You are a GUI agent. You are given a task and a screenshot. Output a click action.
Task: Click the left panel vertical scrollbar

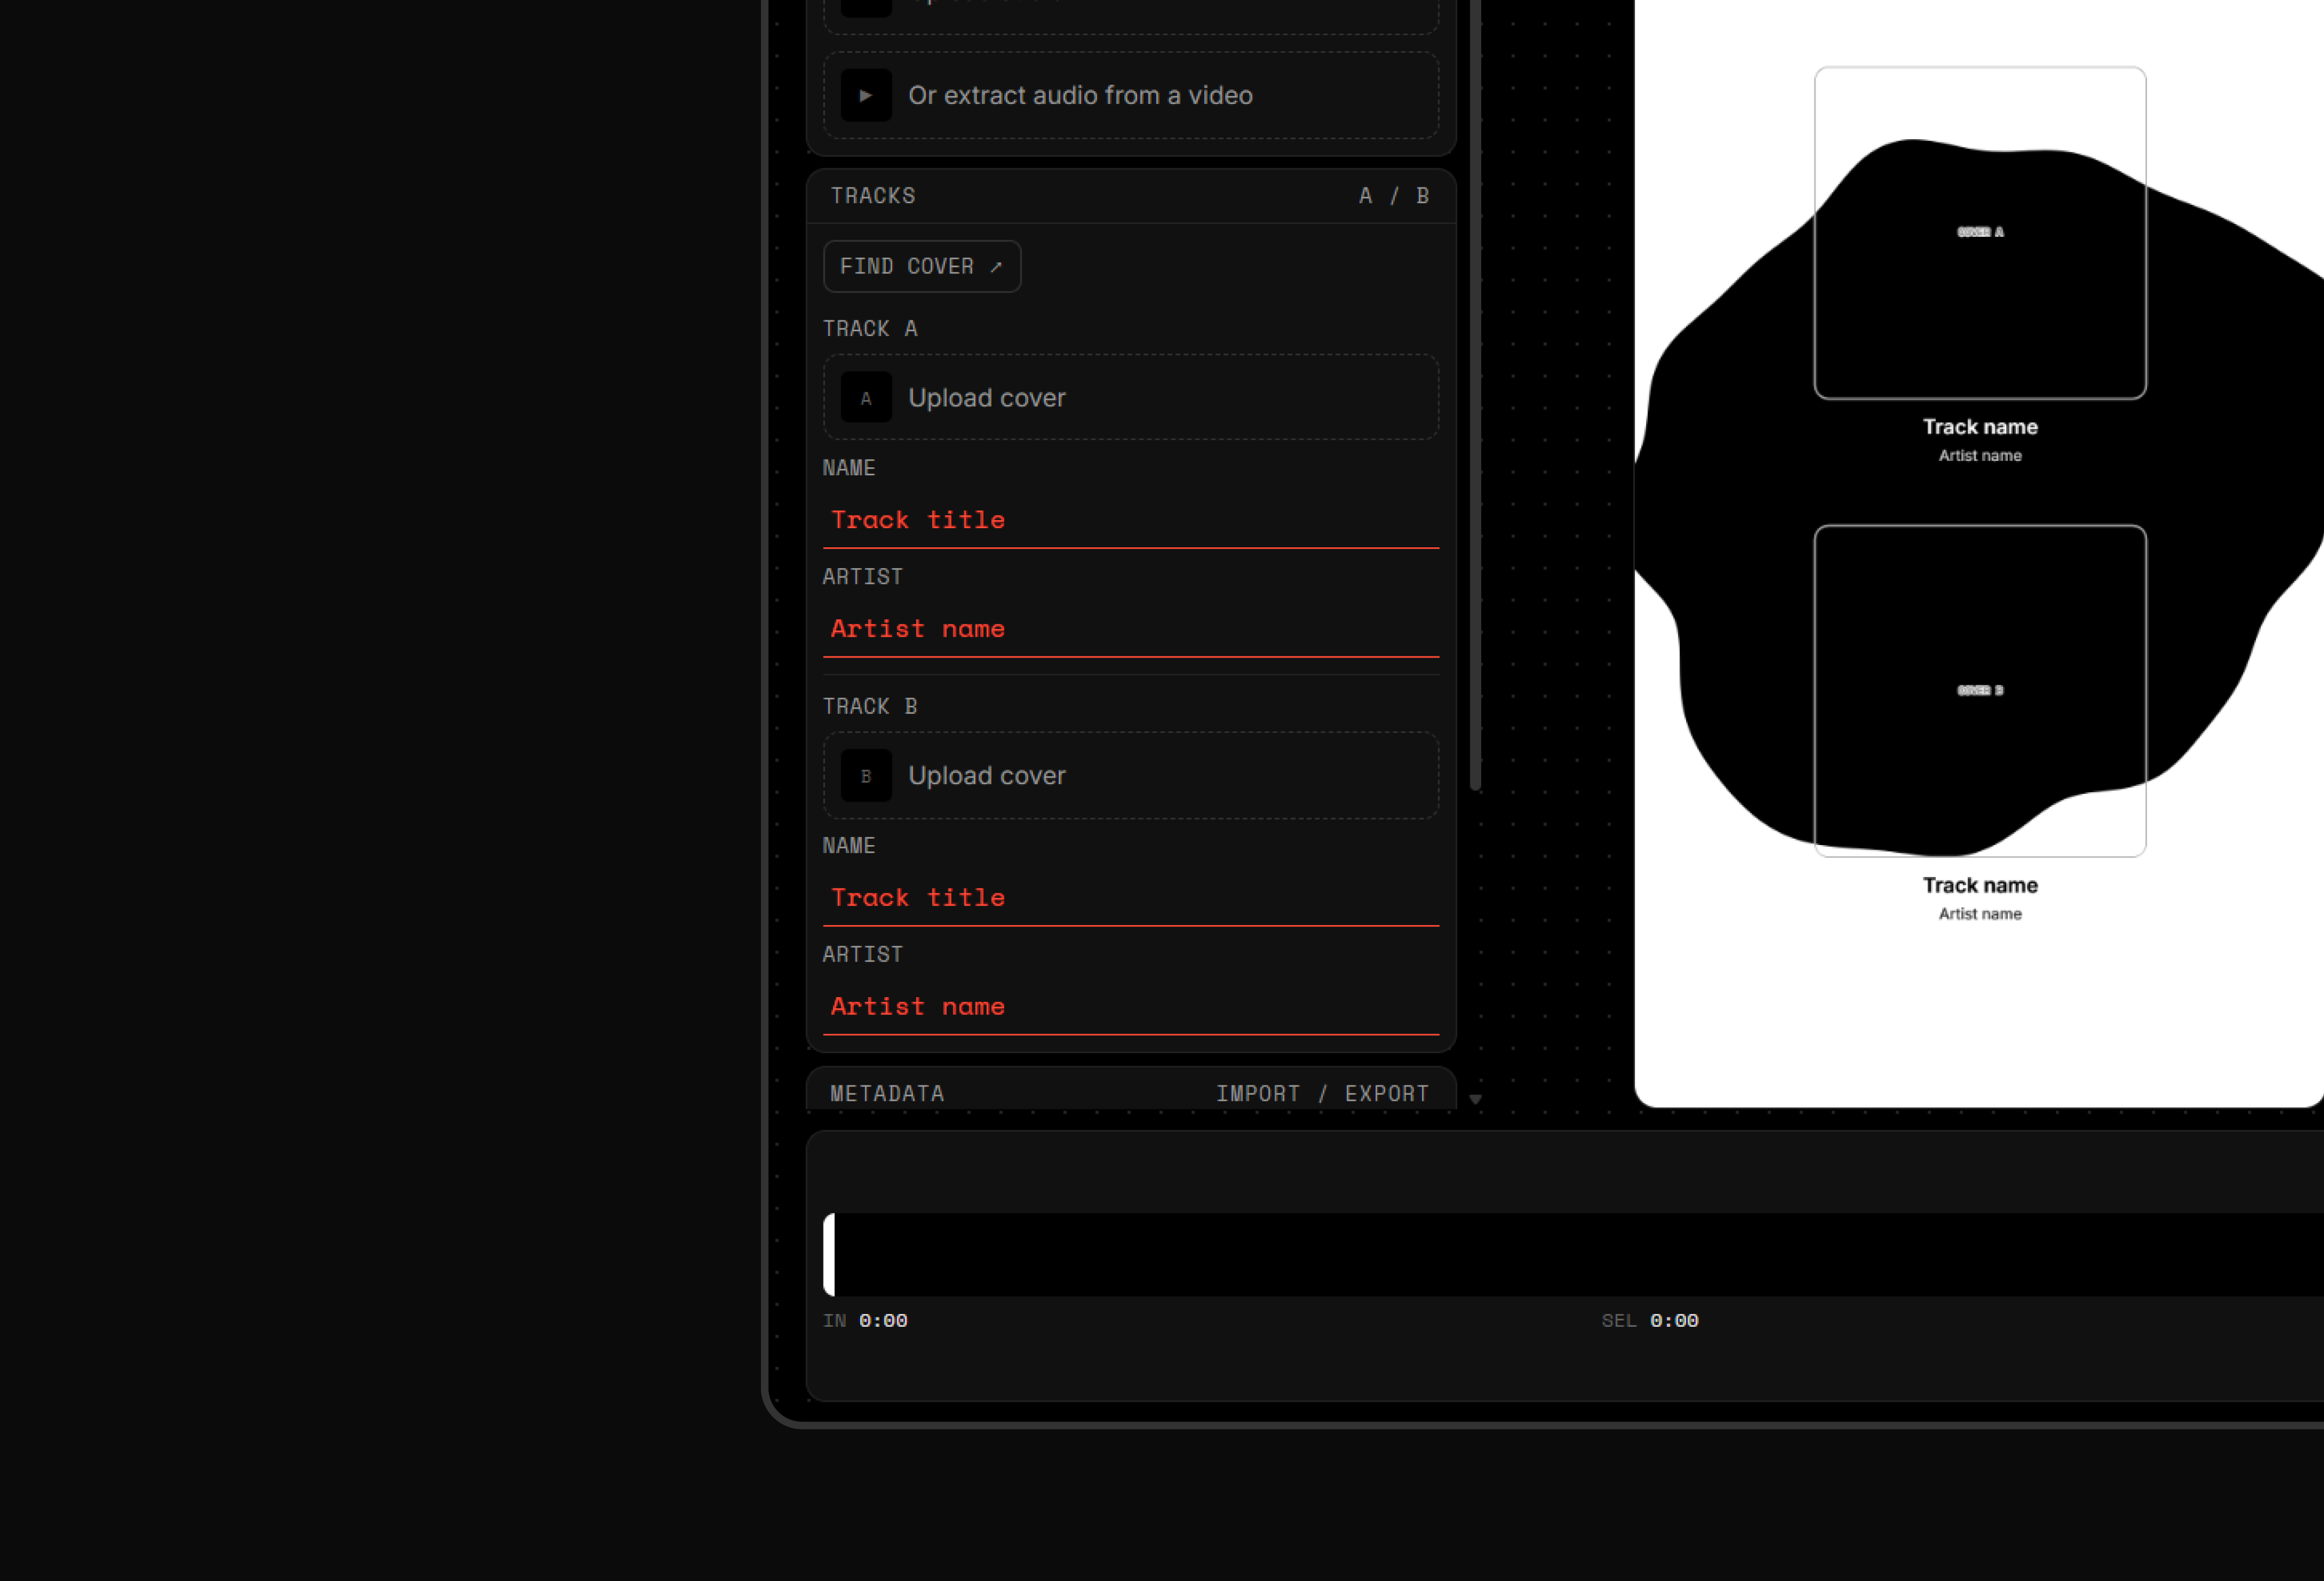click(x=1475, y=395)
